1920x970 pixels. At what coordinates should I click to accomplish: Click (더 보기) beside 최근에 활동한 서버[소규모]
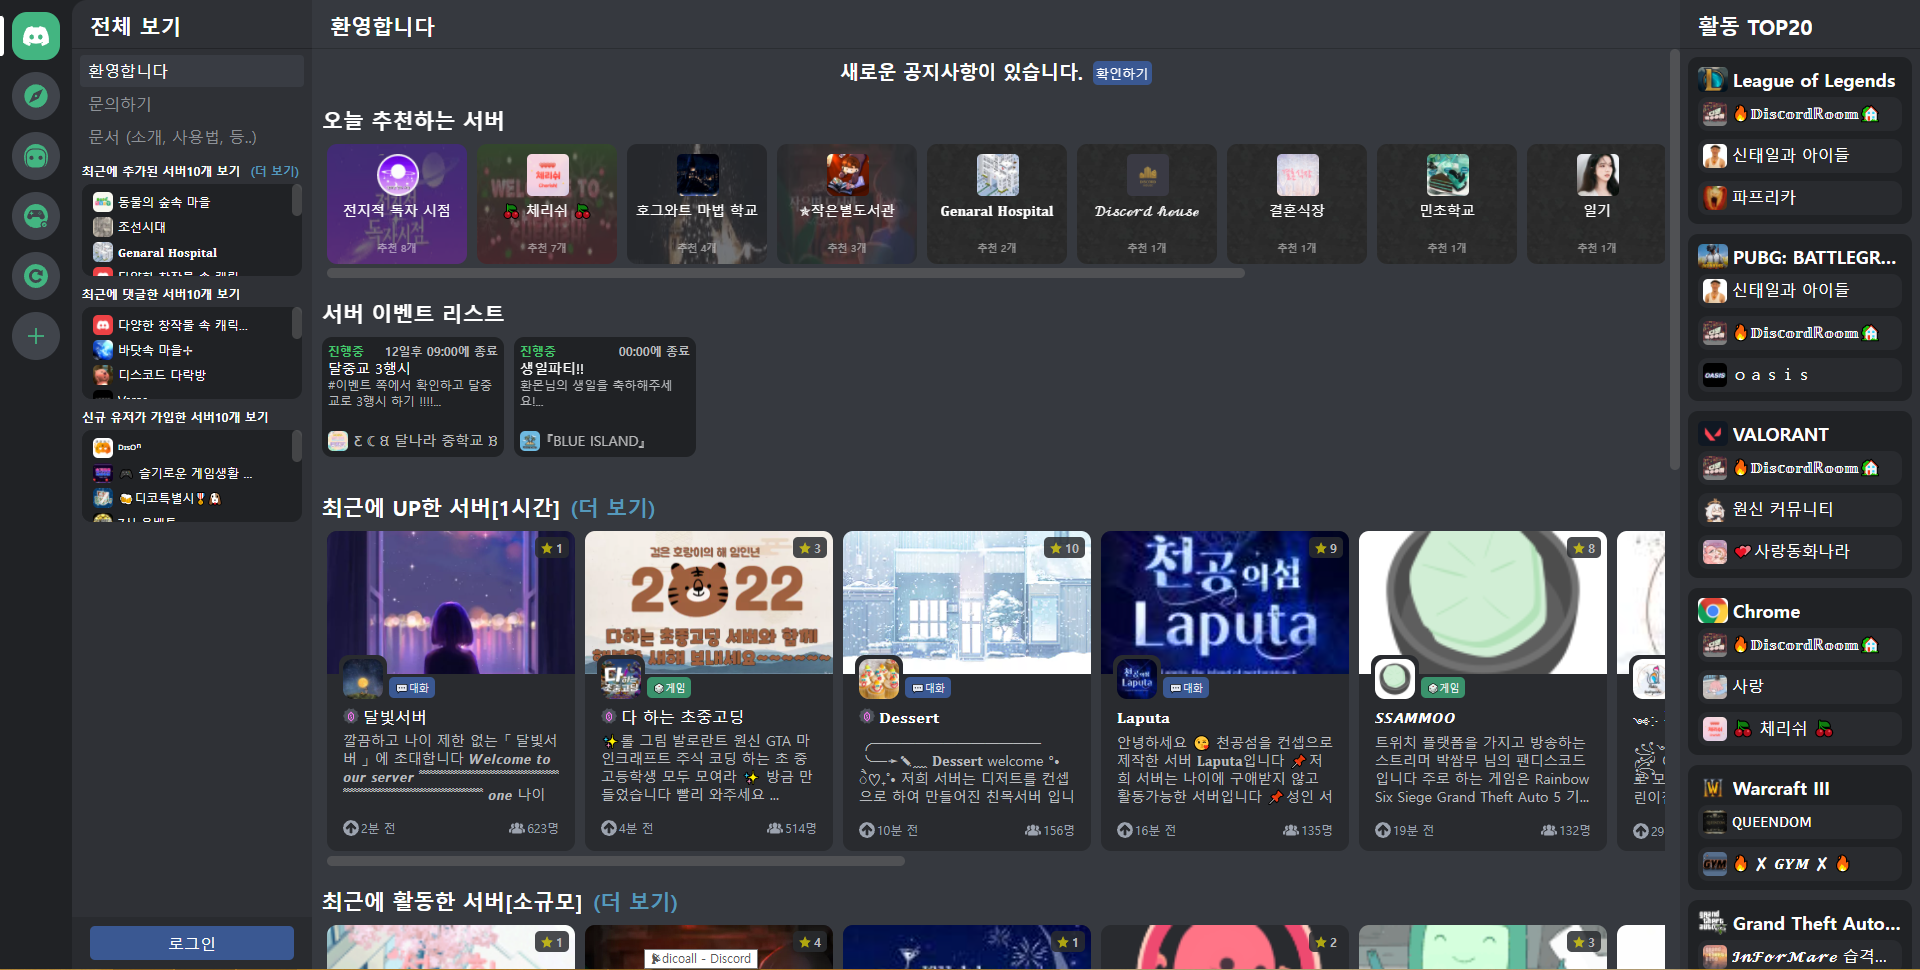point(635,902)
